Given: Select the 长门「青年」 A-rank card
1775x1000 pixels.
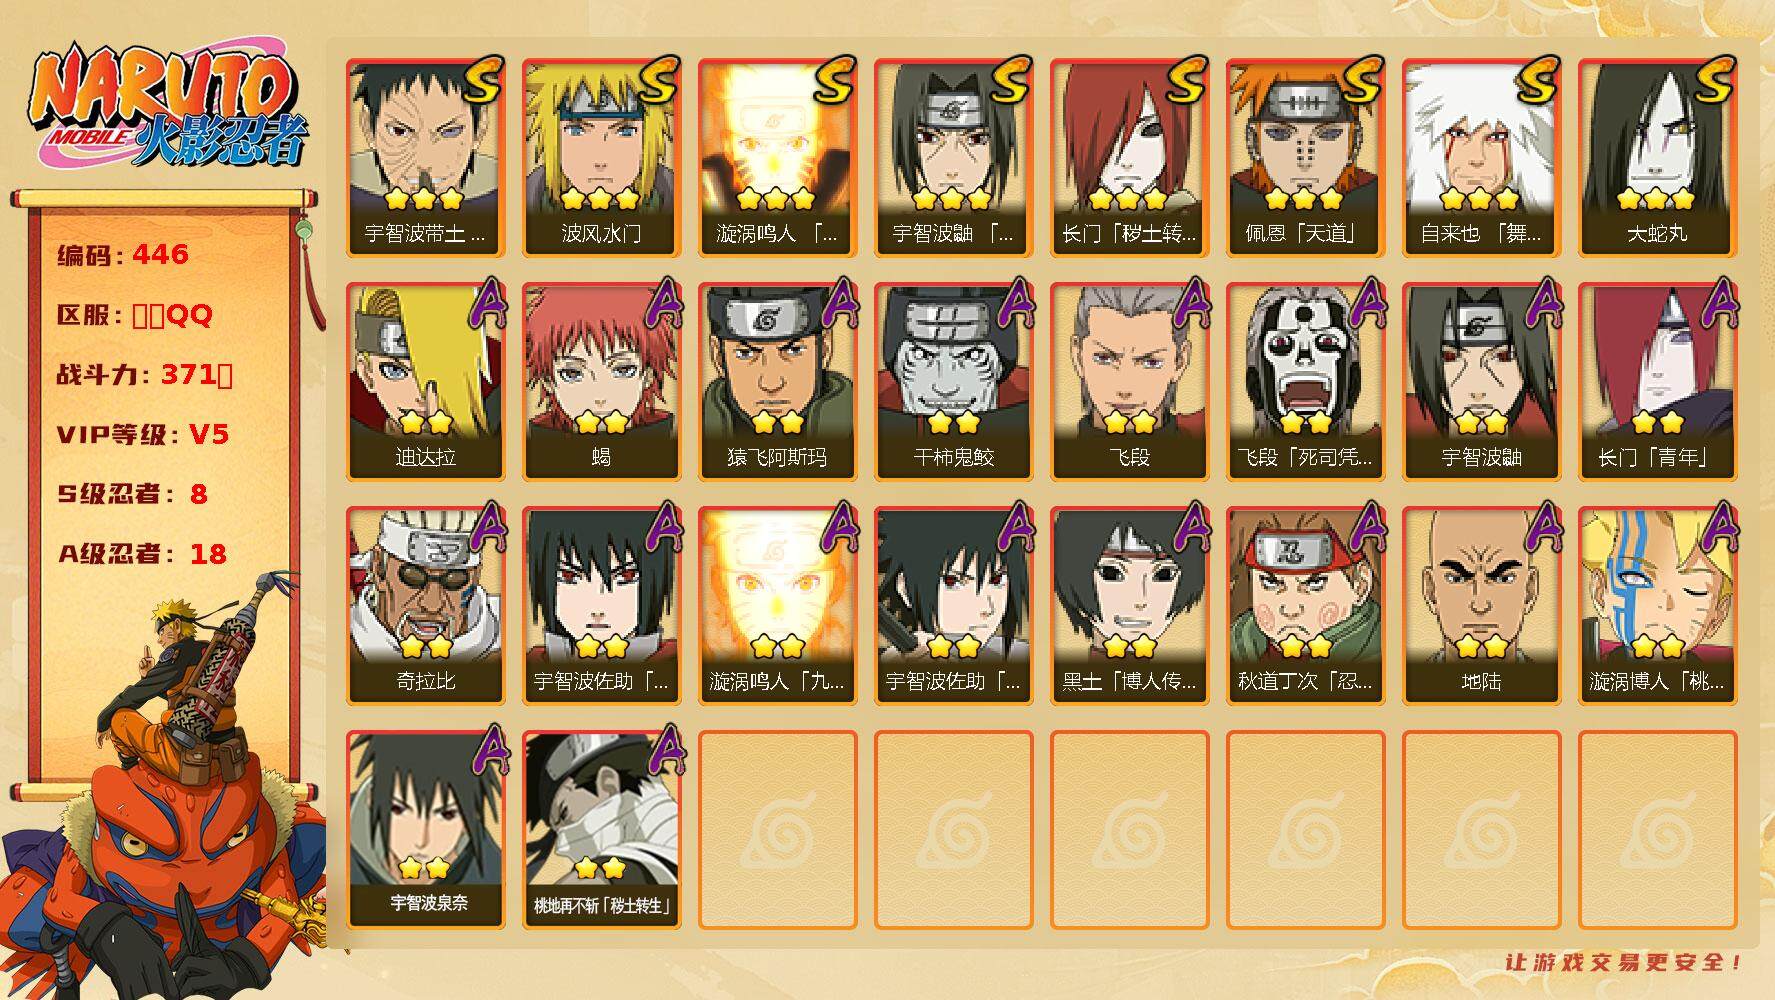Looking at the screenshot, I should pos(1657,382).
